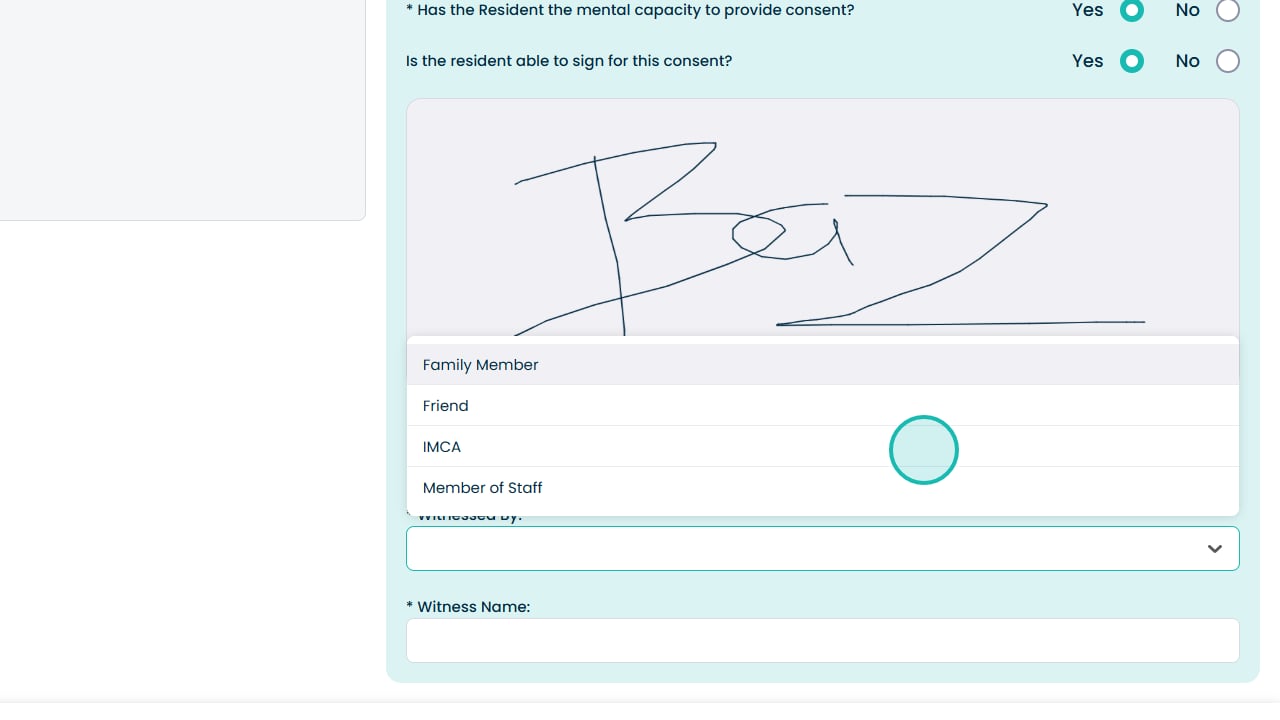Select Yes for Resident mental capacity

[x=1131, y=10]
